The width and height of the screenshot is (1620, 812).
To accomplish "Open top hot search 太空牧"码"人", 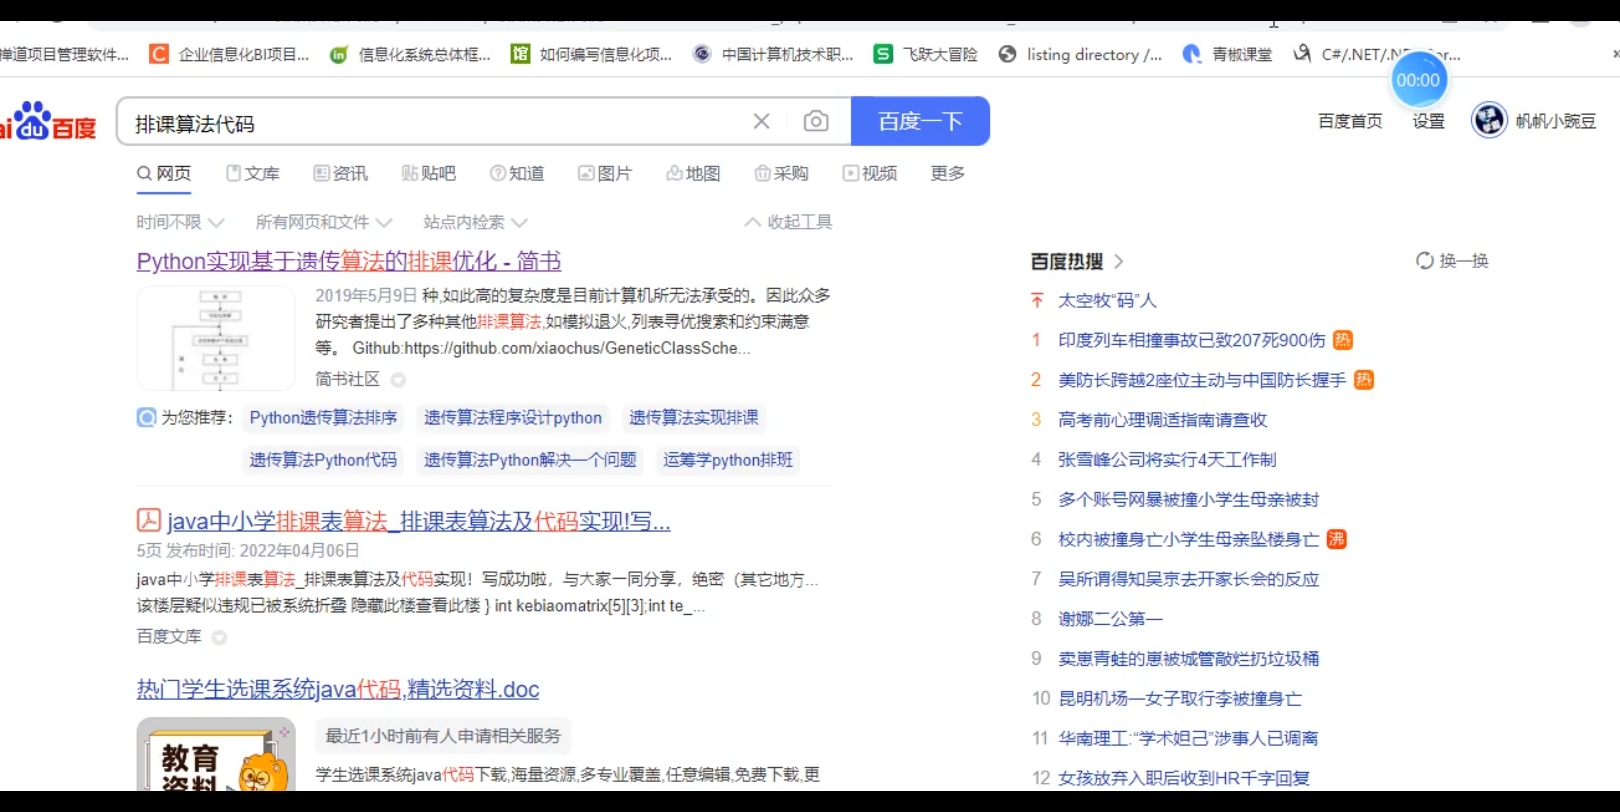I will (1107, 300).
